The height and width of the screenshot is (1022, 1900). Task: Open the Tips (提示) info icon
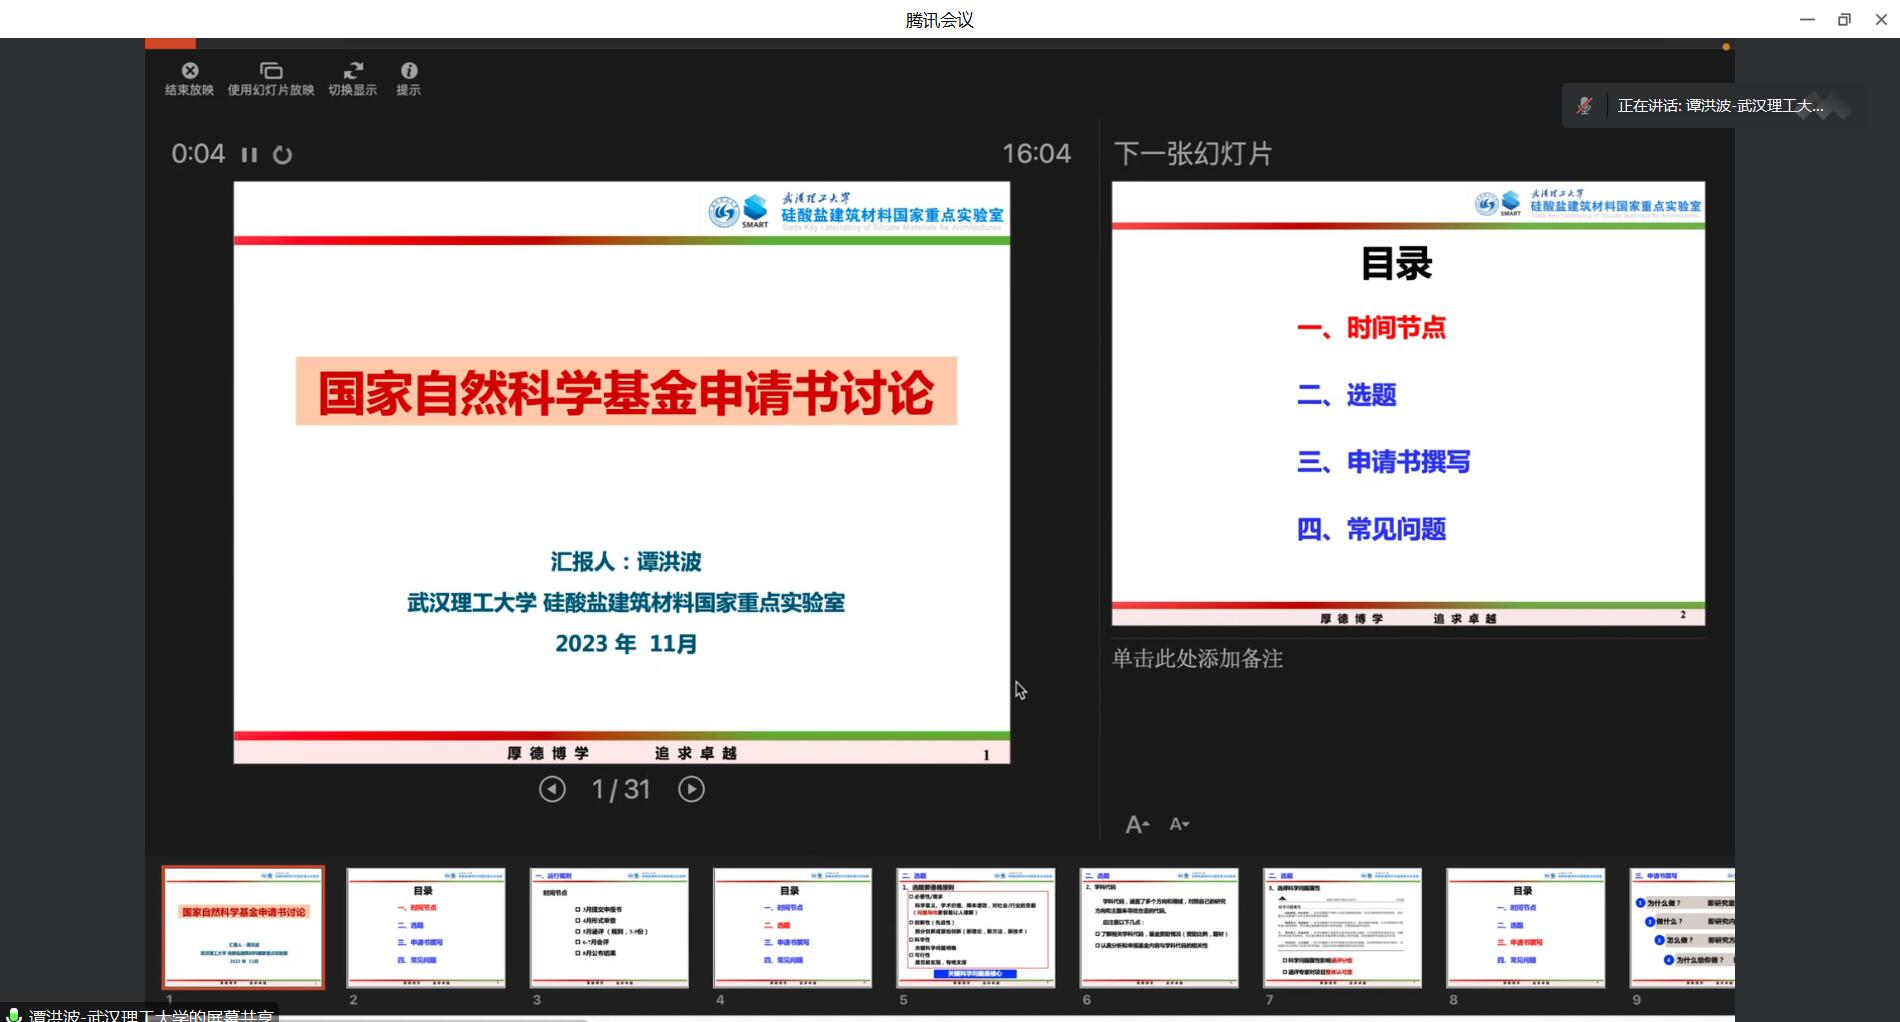[409, 71]
